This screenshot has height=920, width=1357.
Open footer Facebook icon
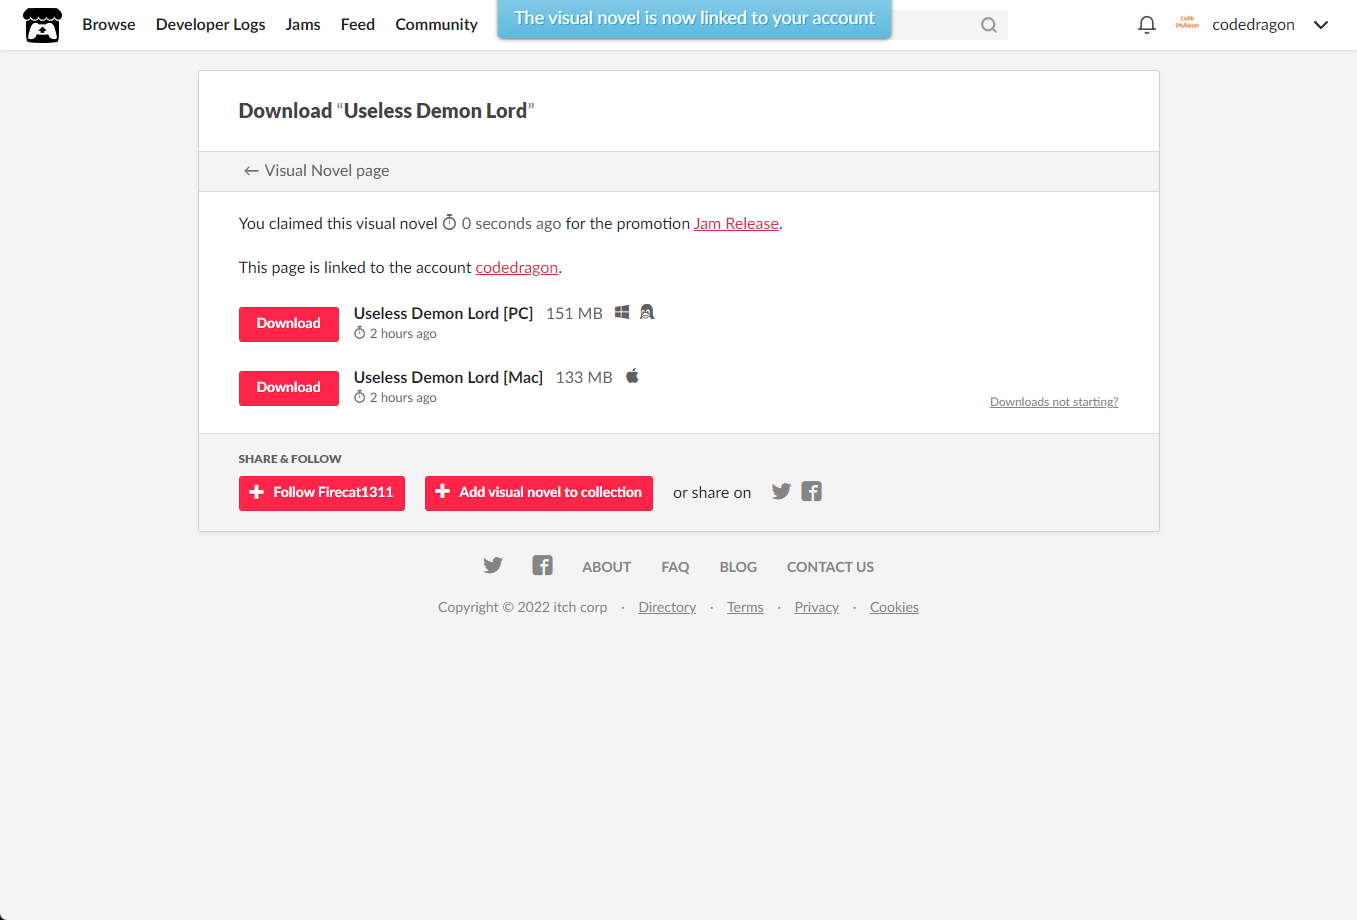click(542, 565)
